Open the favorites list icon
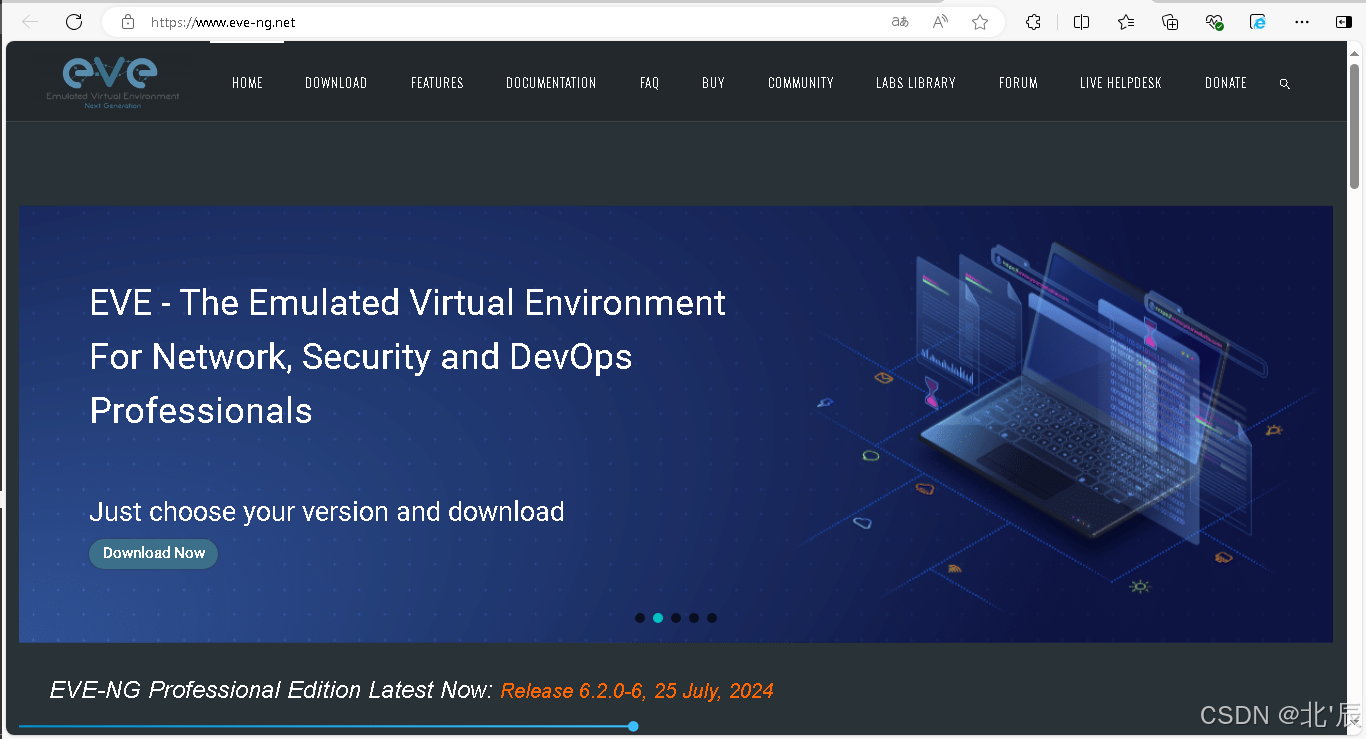Image resolution: width=1366 pixels, height=739 pixels. coord(1126,21)
